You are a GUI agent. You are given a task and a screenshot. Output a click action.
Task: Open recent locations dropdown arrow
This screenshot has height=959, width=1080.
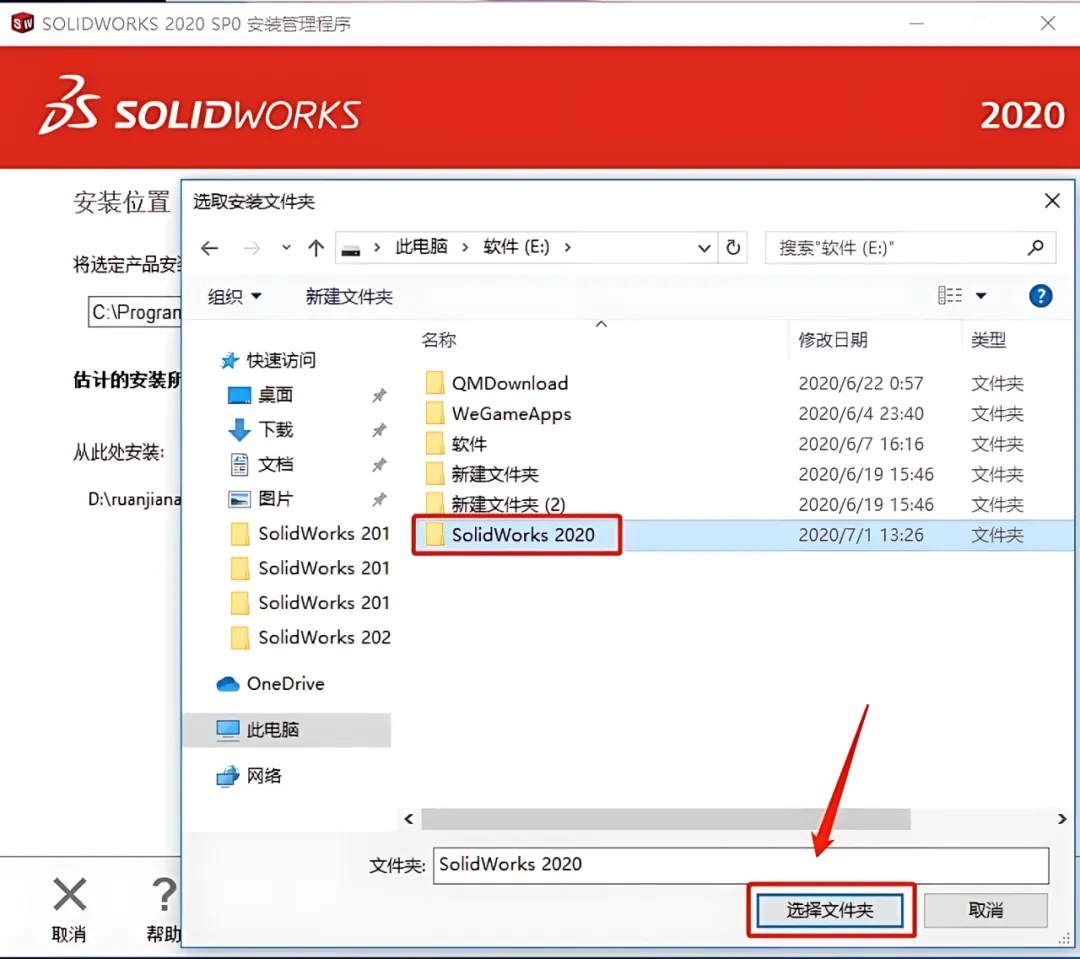287,247
